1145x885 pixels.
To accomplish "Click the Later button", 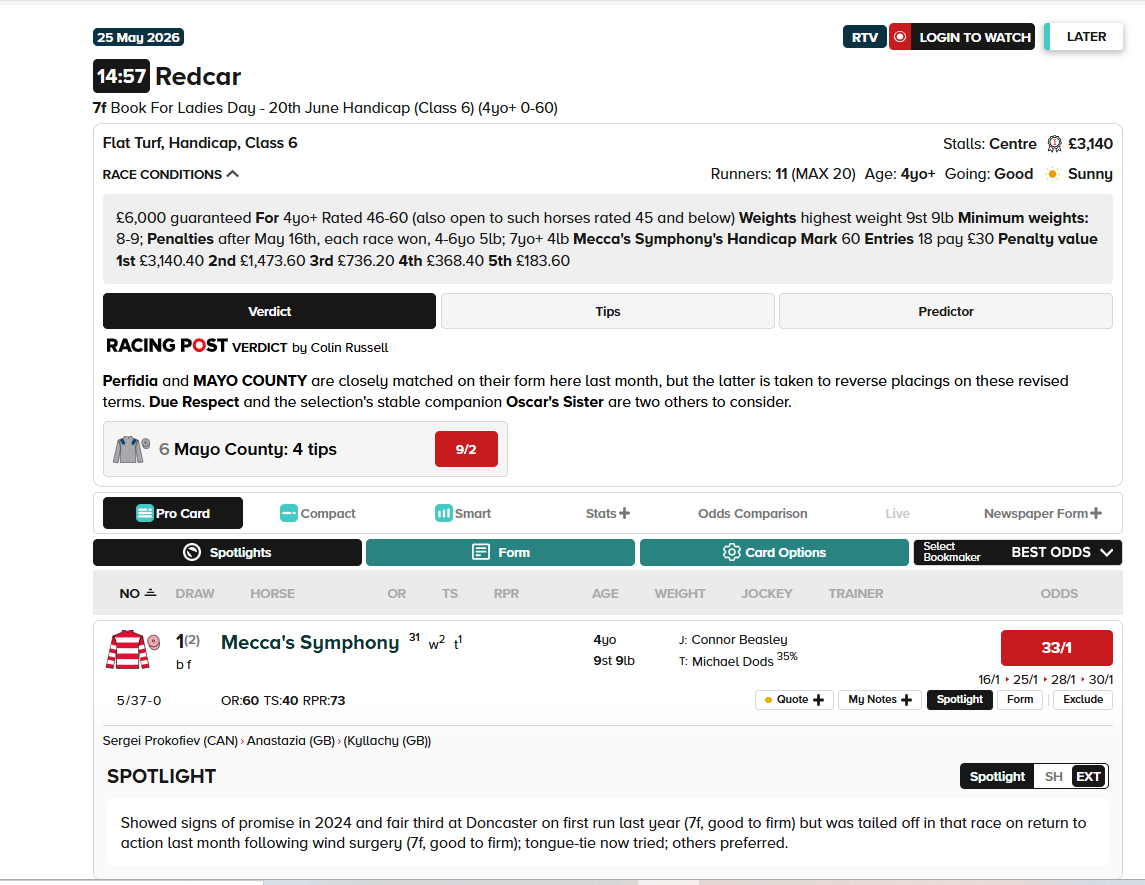I will pyautogui.click(x=1086, y=37).
